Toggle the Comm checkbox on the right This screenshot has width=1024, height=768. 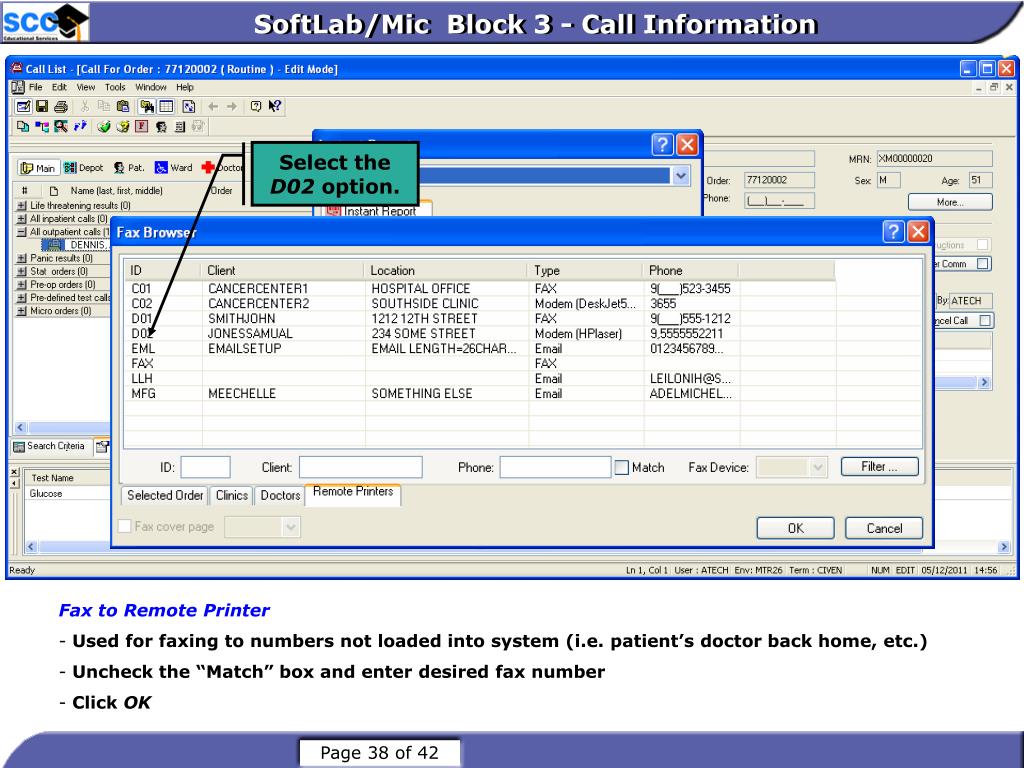coord(983,264)
